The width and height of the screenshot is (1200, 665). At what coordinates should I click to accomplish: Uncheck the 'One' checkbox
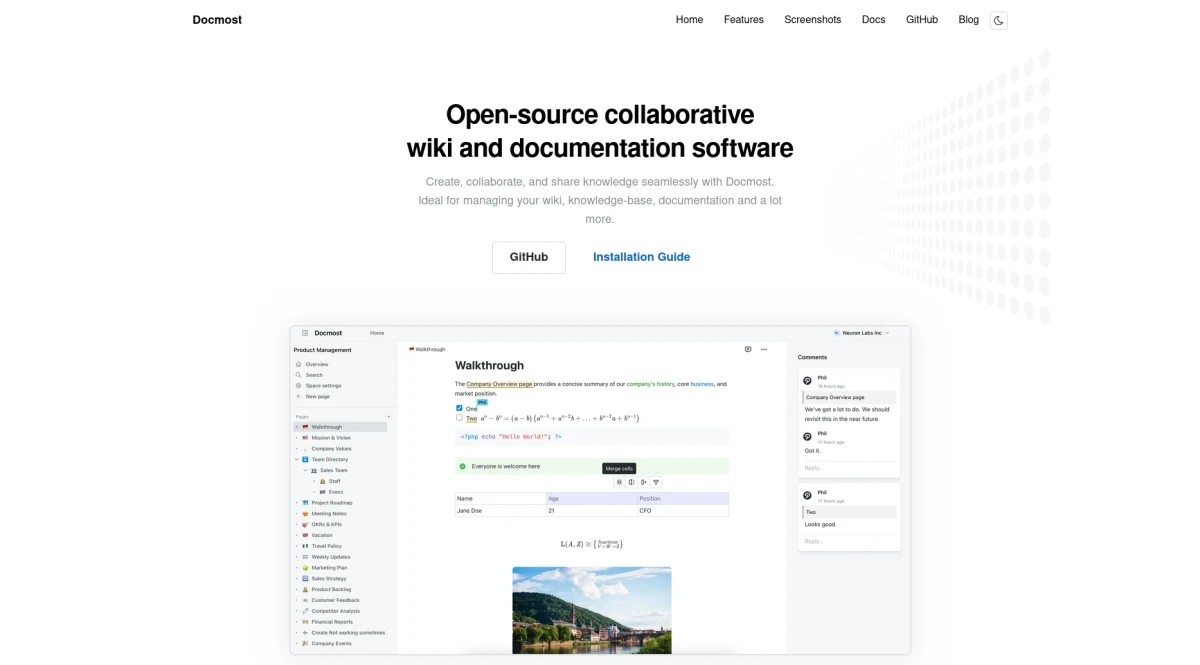tap(459, 408)
